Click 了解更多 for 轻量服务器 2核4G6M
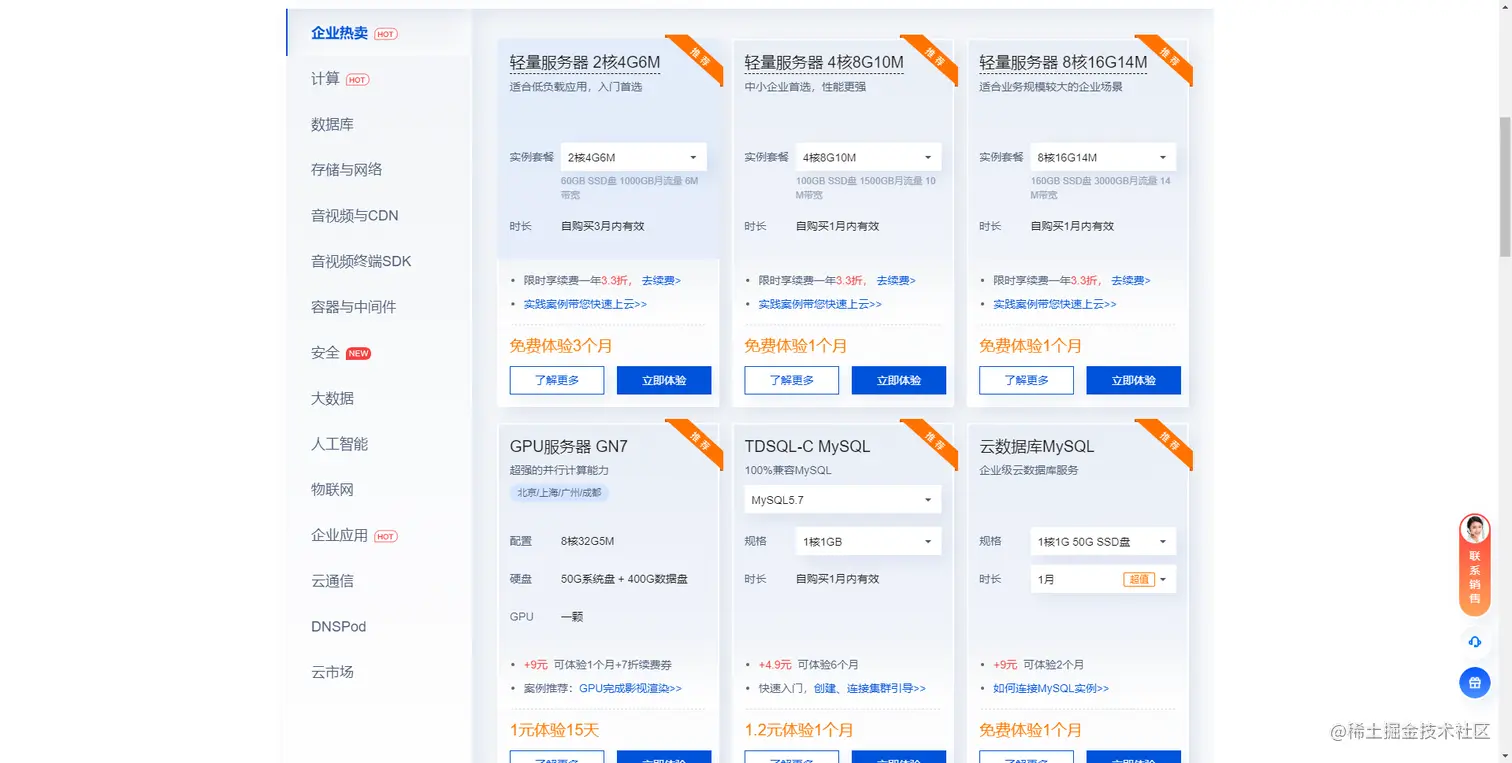Screen dimensions: 1512x763 557,380
